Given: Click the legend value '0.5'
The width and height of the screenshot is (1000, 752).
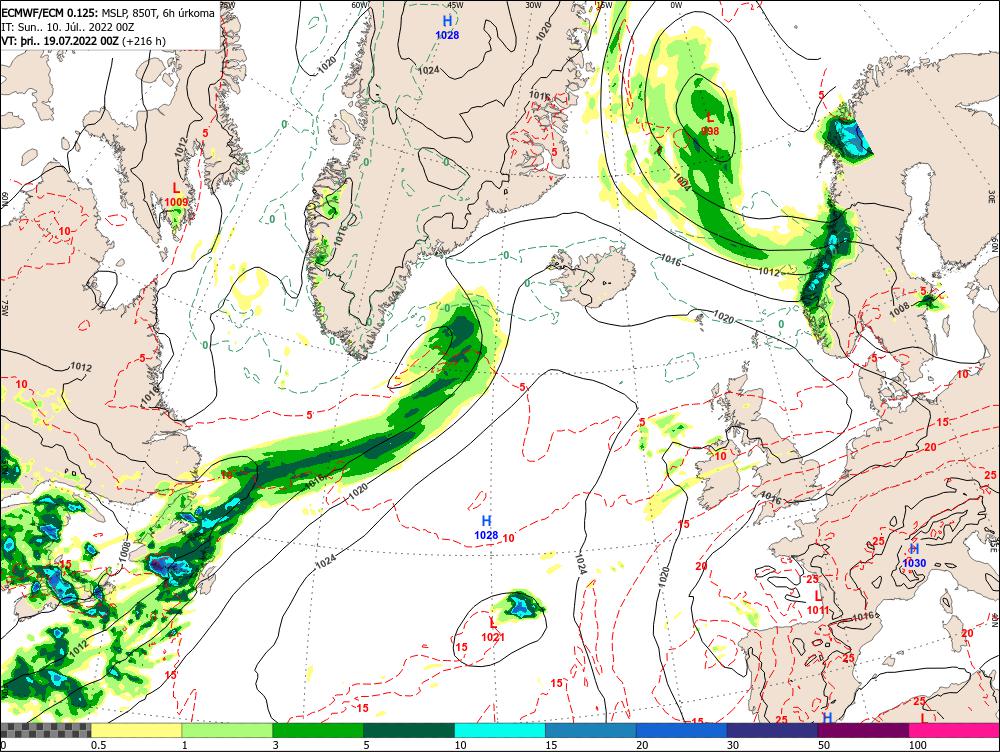Looking at the screenshot, I should click(x=98, y=745).
